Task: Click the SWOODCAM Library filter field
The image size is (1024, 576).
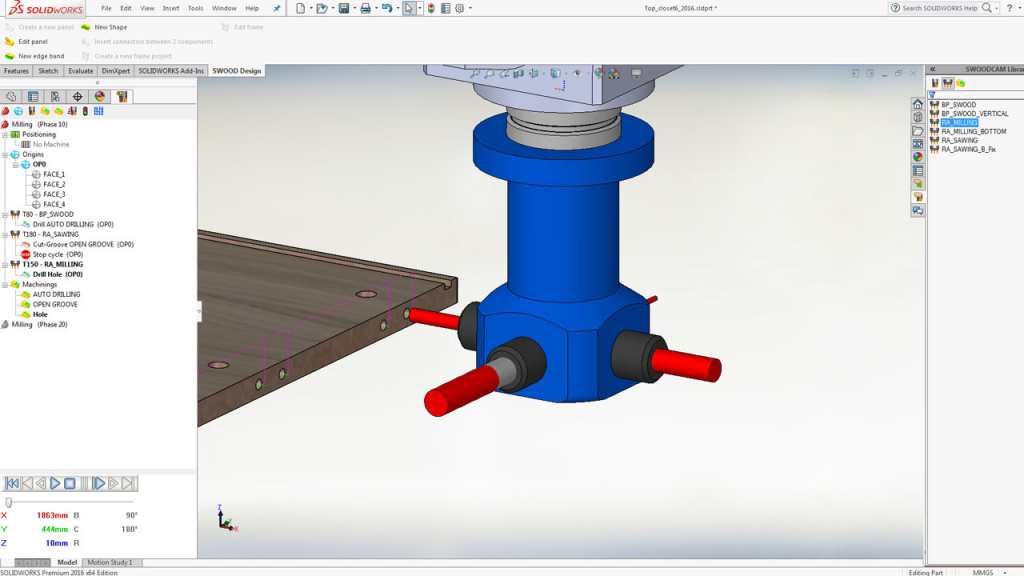Action: click(976, 95)
